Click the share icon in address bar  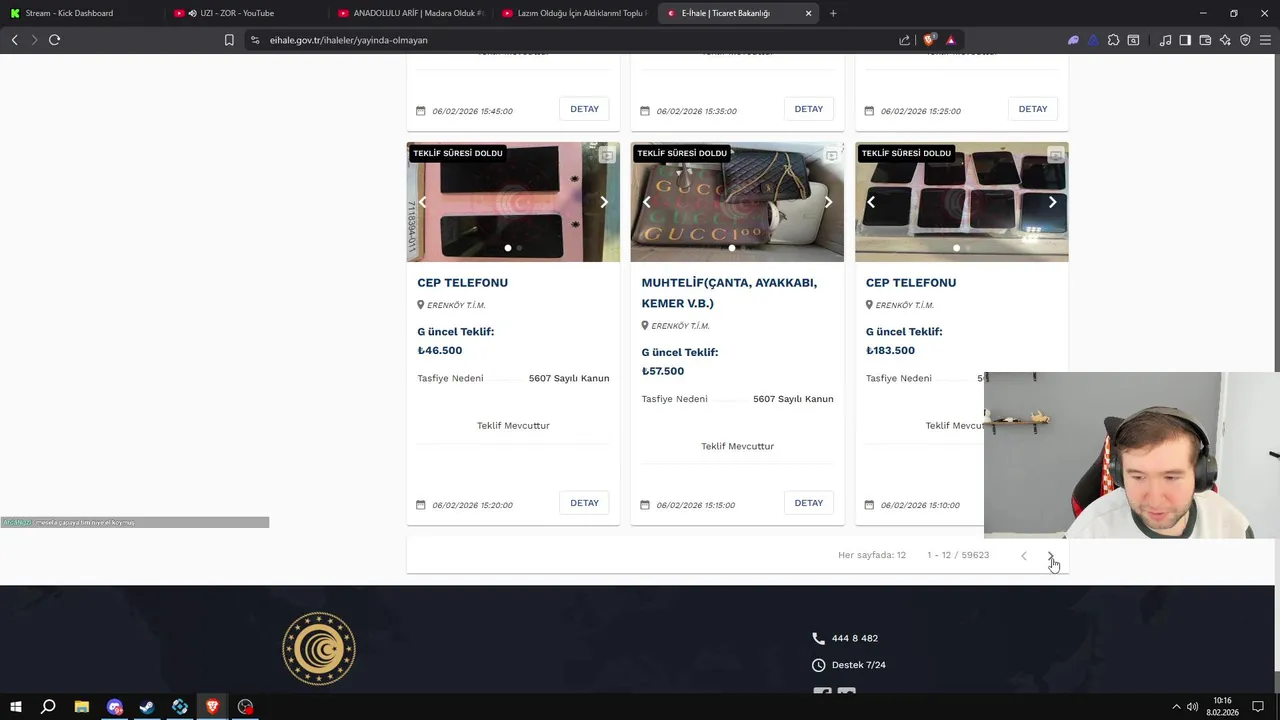tap(905, 40)
